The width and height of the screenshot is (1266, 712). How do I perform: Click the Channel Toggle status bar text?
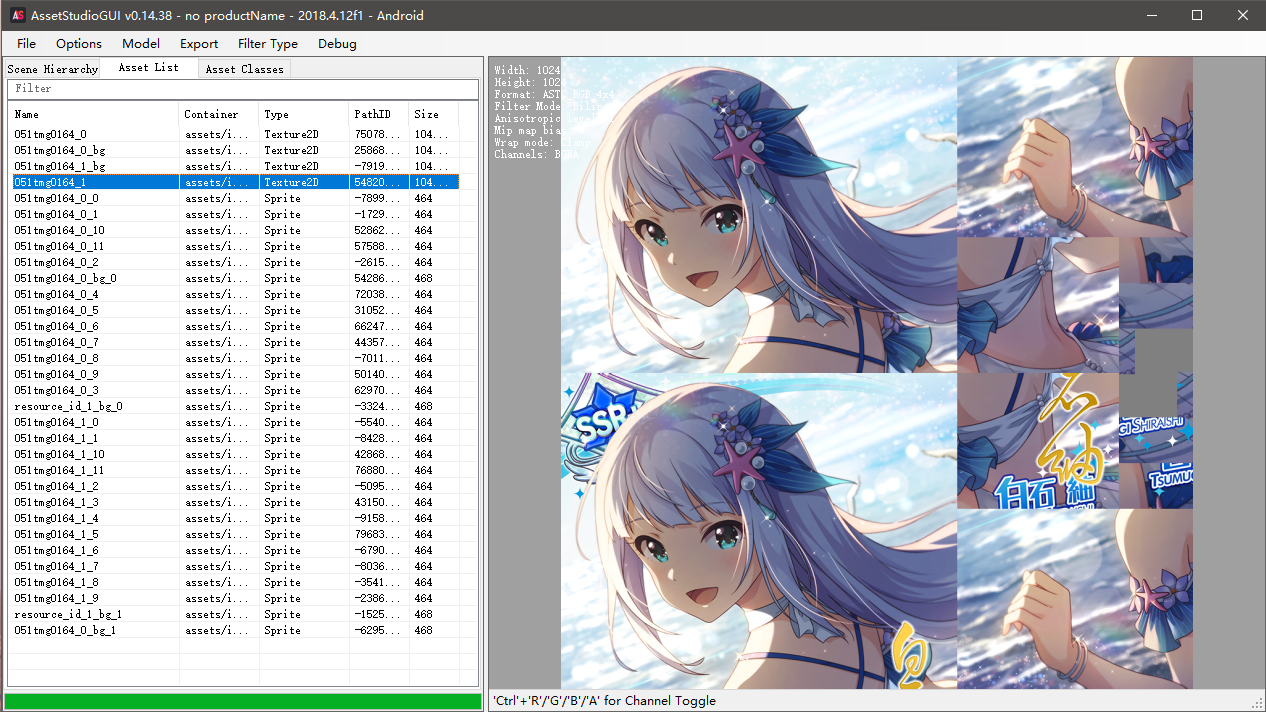pos(604,701)
